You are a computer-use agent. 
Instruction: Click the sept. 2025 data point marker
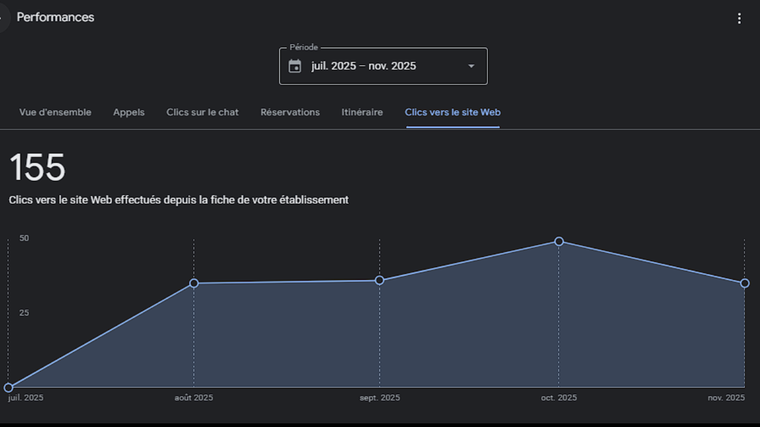[x=380, y=280]
